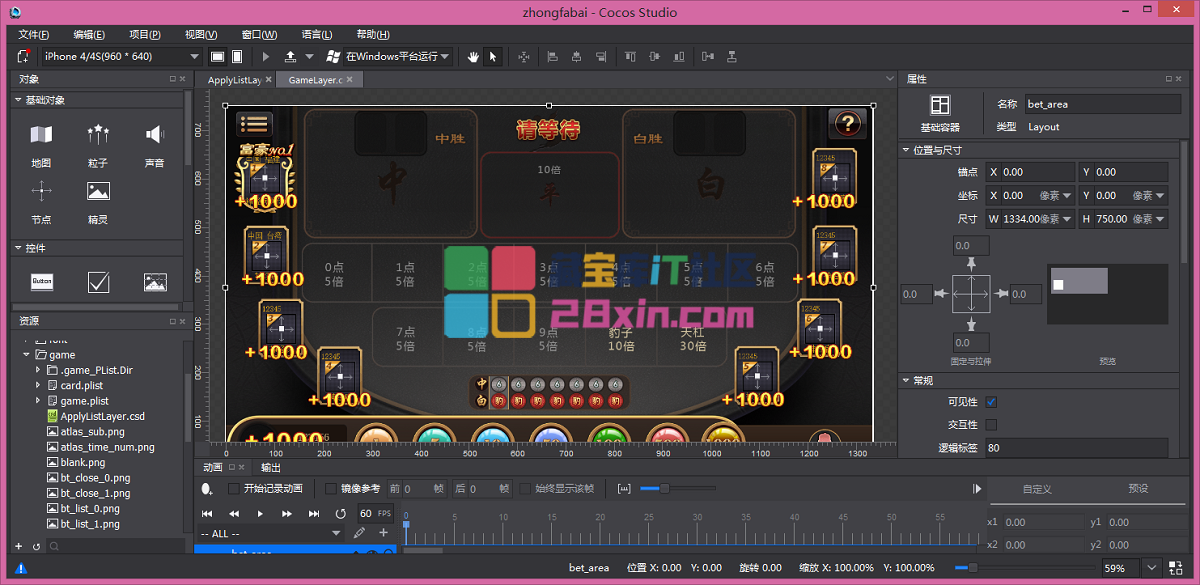Click the publish/export icon in toolbar

click(x=290, y=57)
